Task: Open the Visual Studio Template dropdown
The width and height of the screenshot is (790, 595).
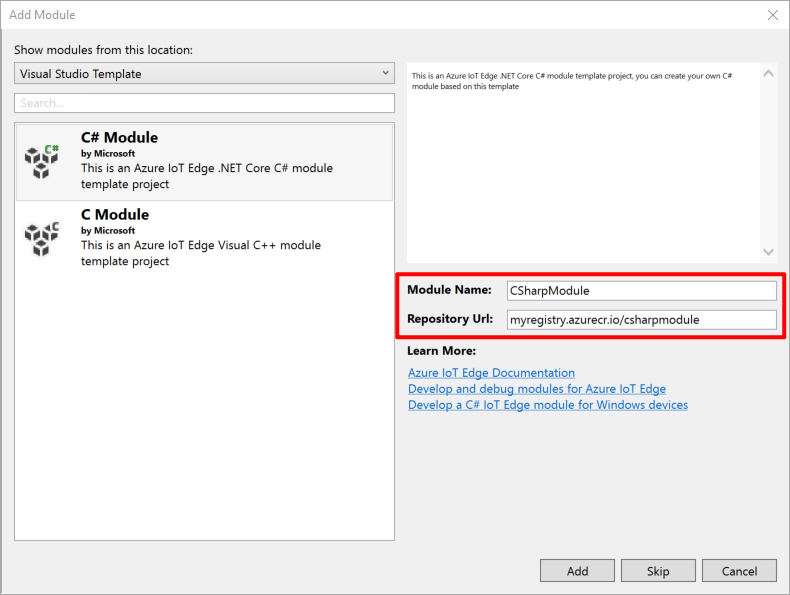Action: click(204, 74)
